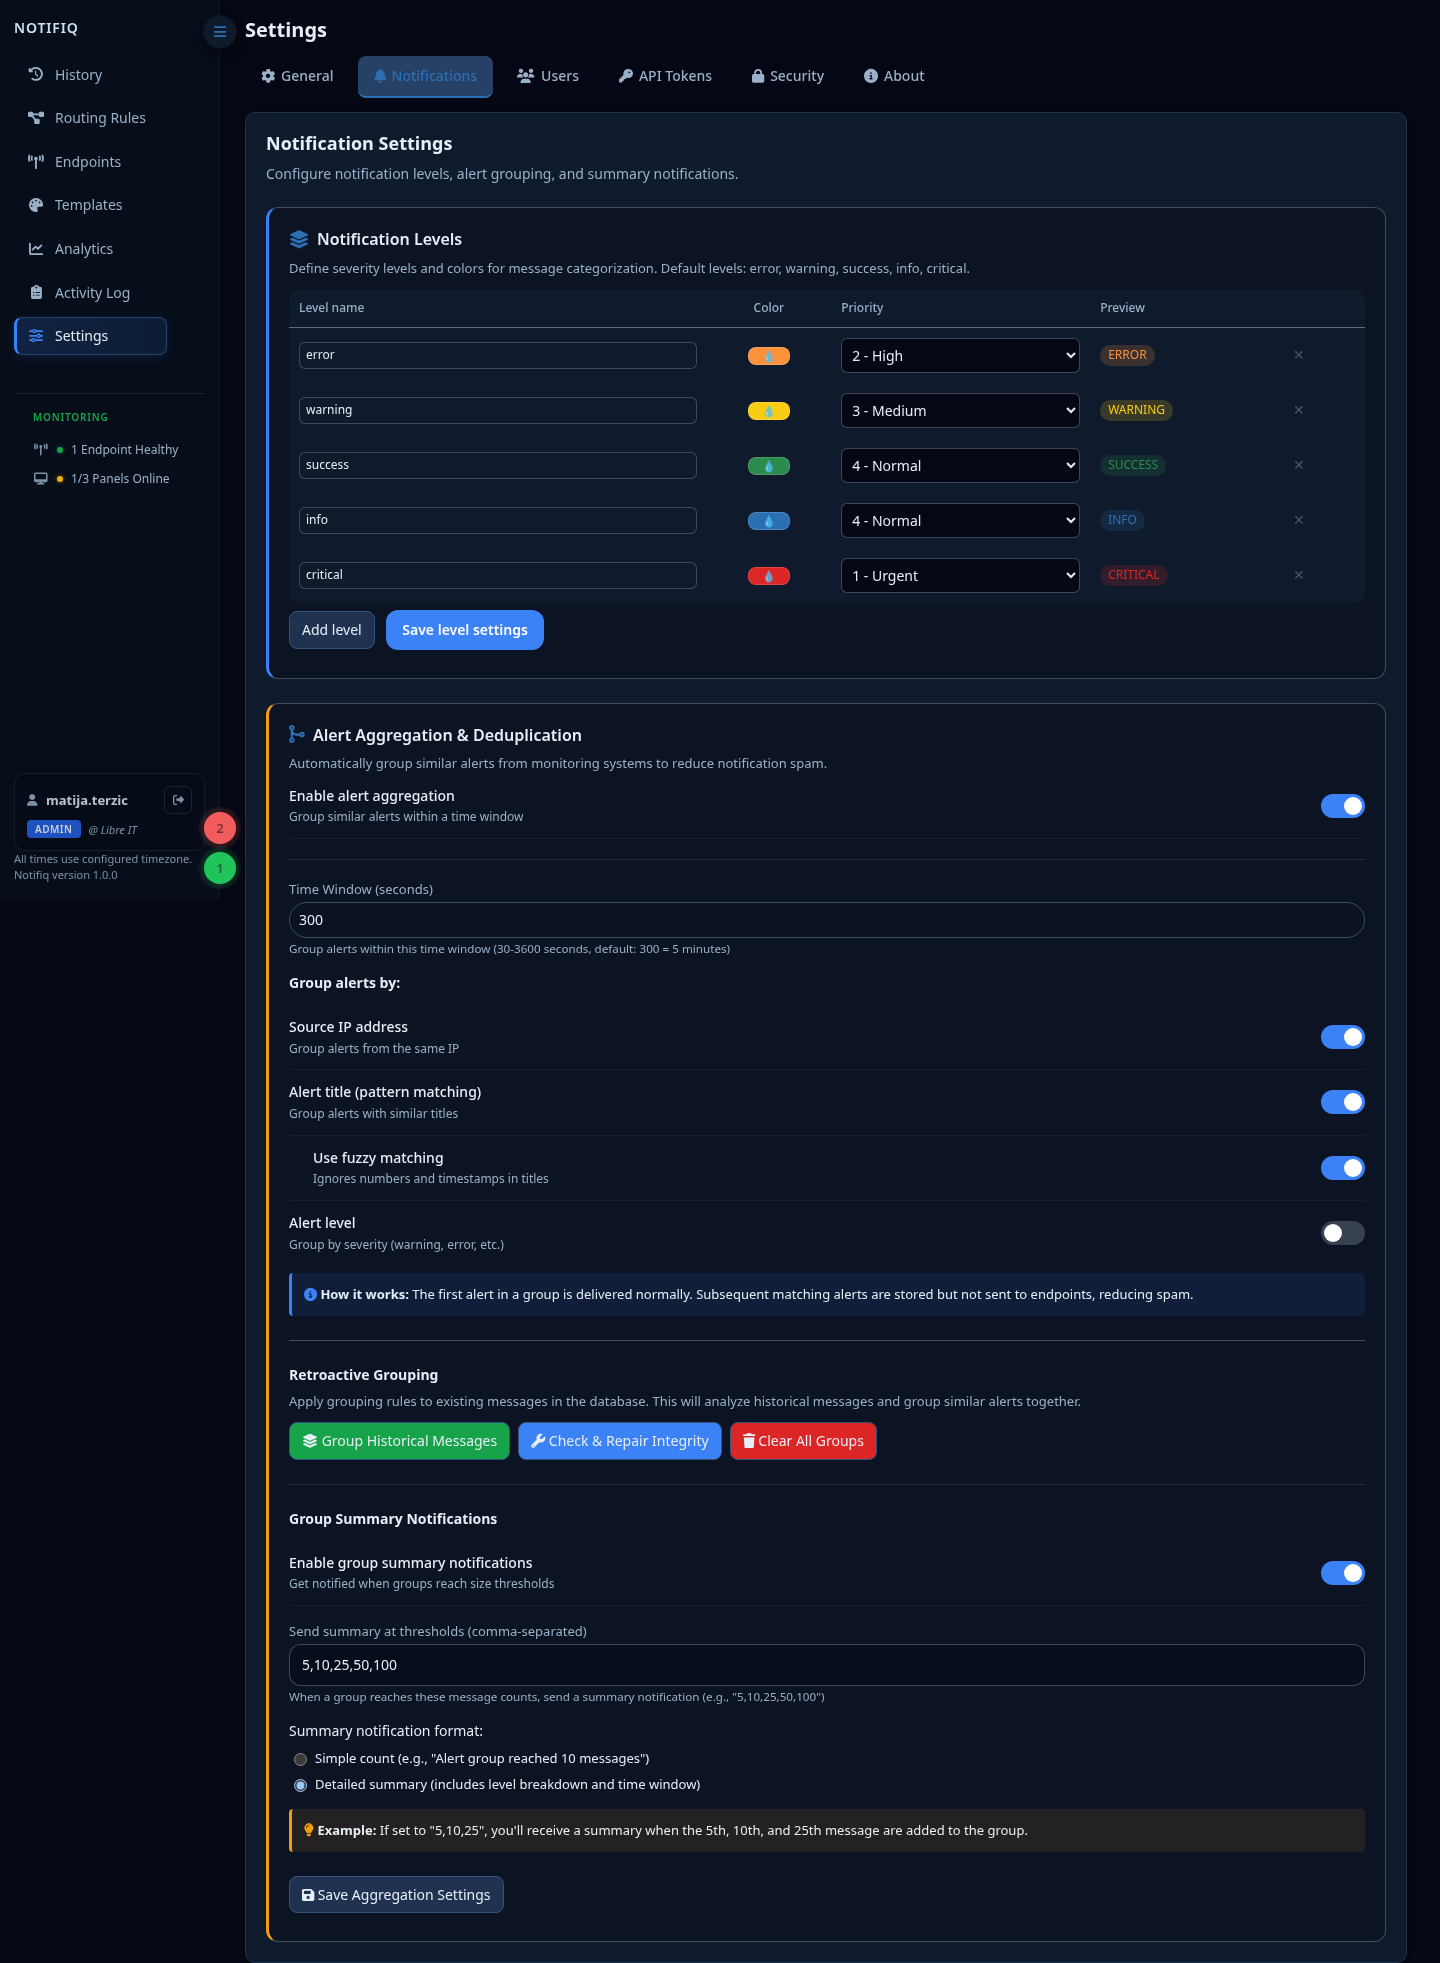
Task: Click Add level button
Action: click(x=332, y=630)
